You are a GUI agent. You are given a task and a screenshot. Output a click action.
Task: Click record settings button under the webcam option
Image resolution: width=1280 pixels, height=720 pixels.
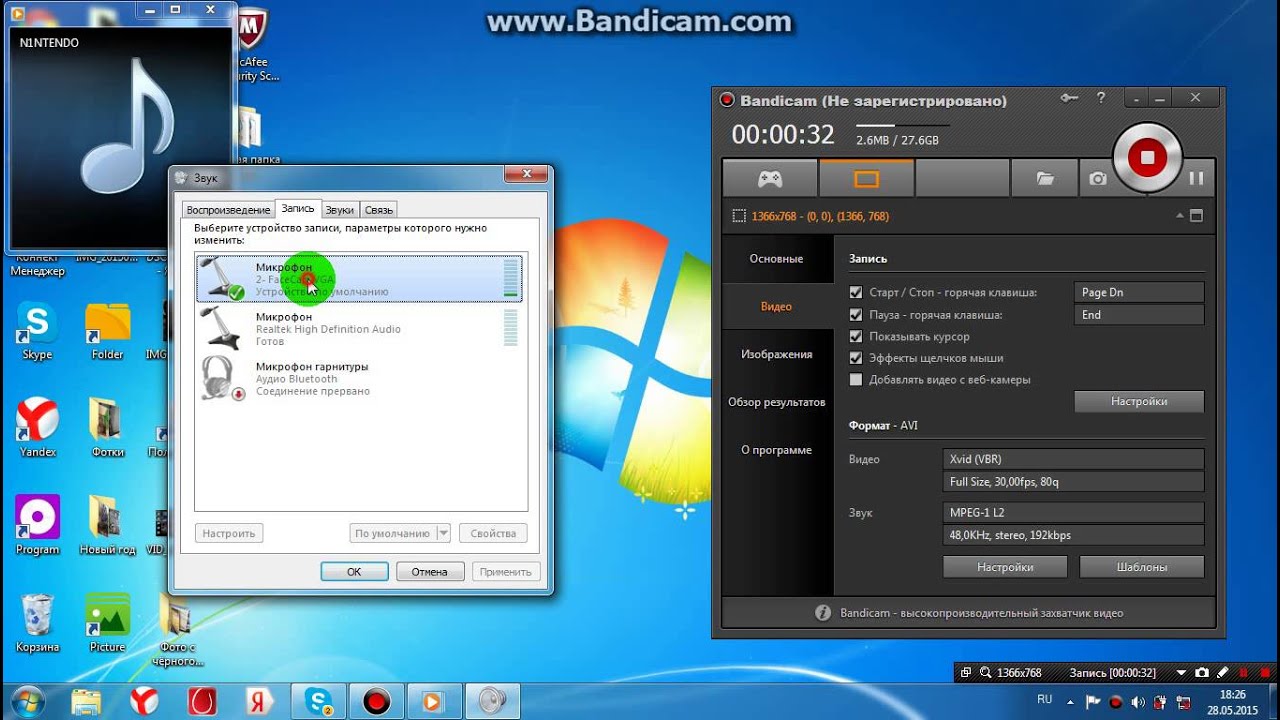point(1139,401)
